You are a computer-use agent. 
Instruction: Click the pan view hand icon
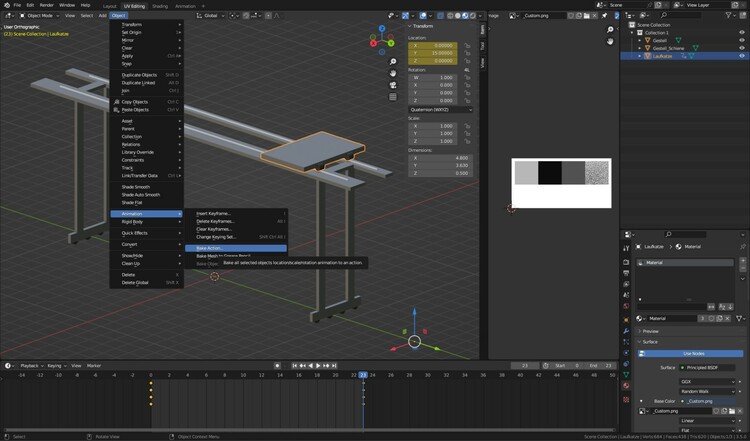[394, 72]
